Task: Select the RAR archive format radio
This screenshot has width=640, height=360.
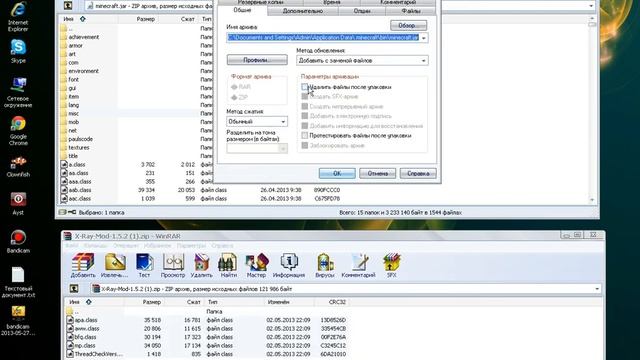Action: [x=234, y=87]
